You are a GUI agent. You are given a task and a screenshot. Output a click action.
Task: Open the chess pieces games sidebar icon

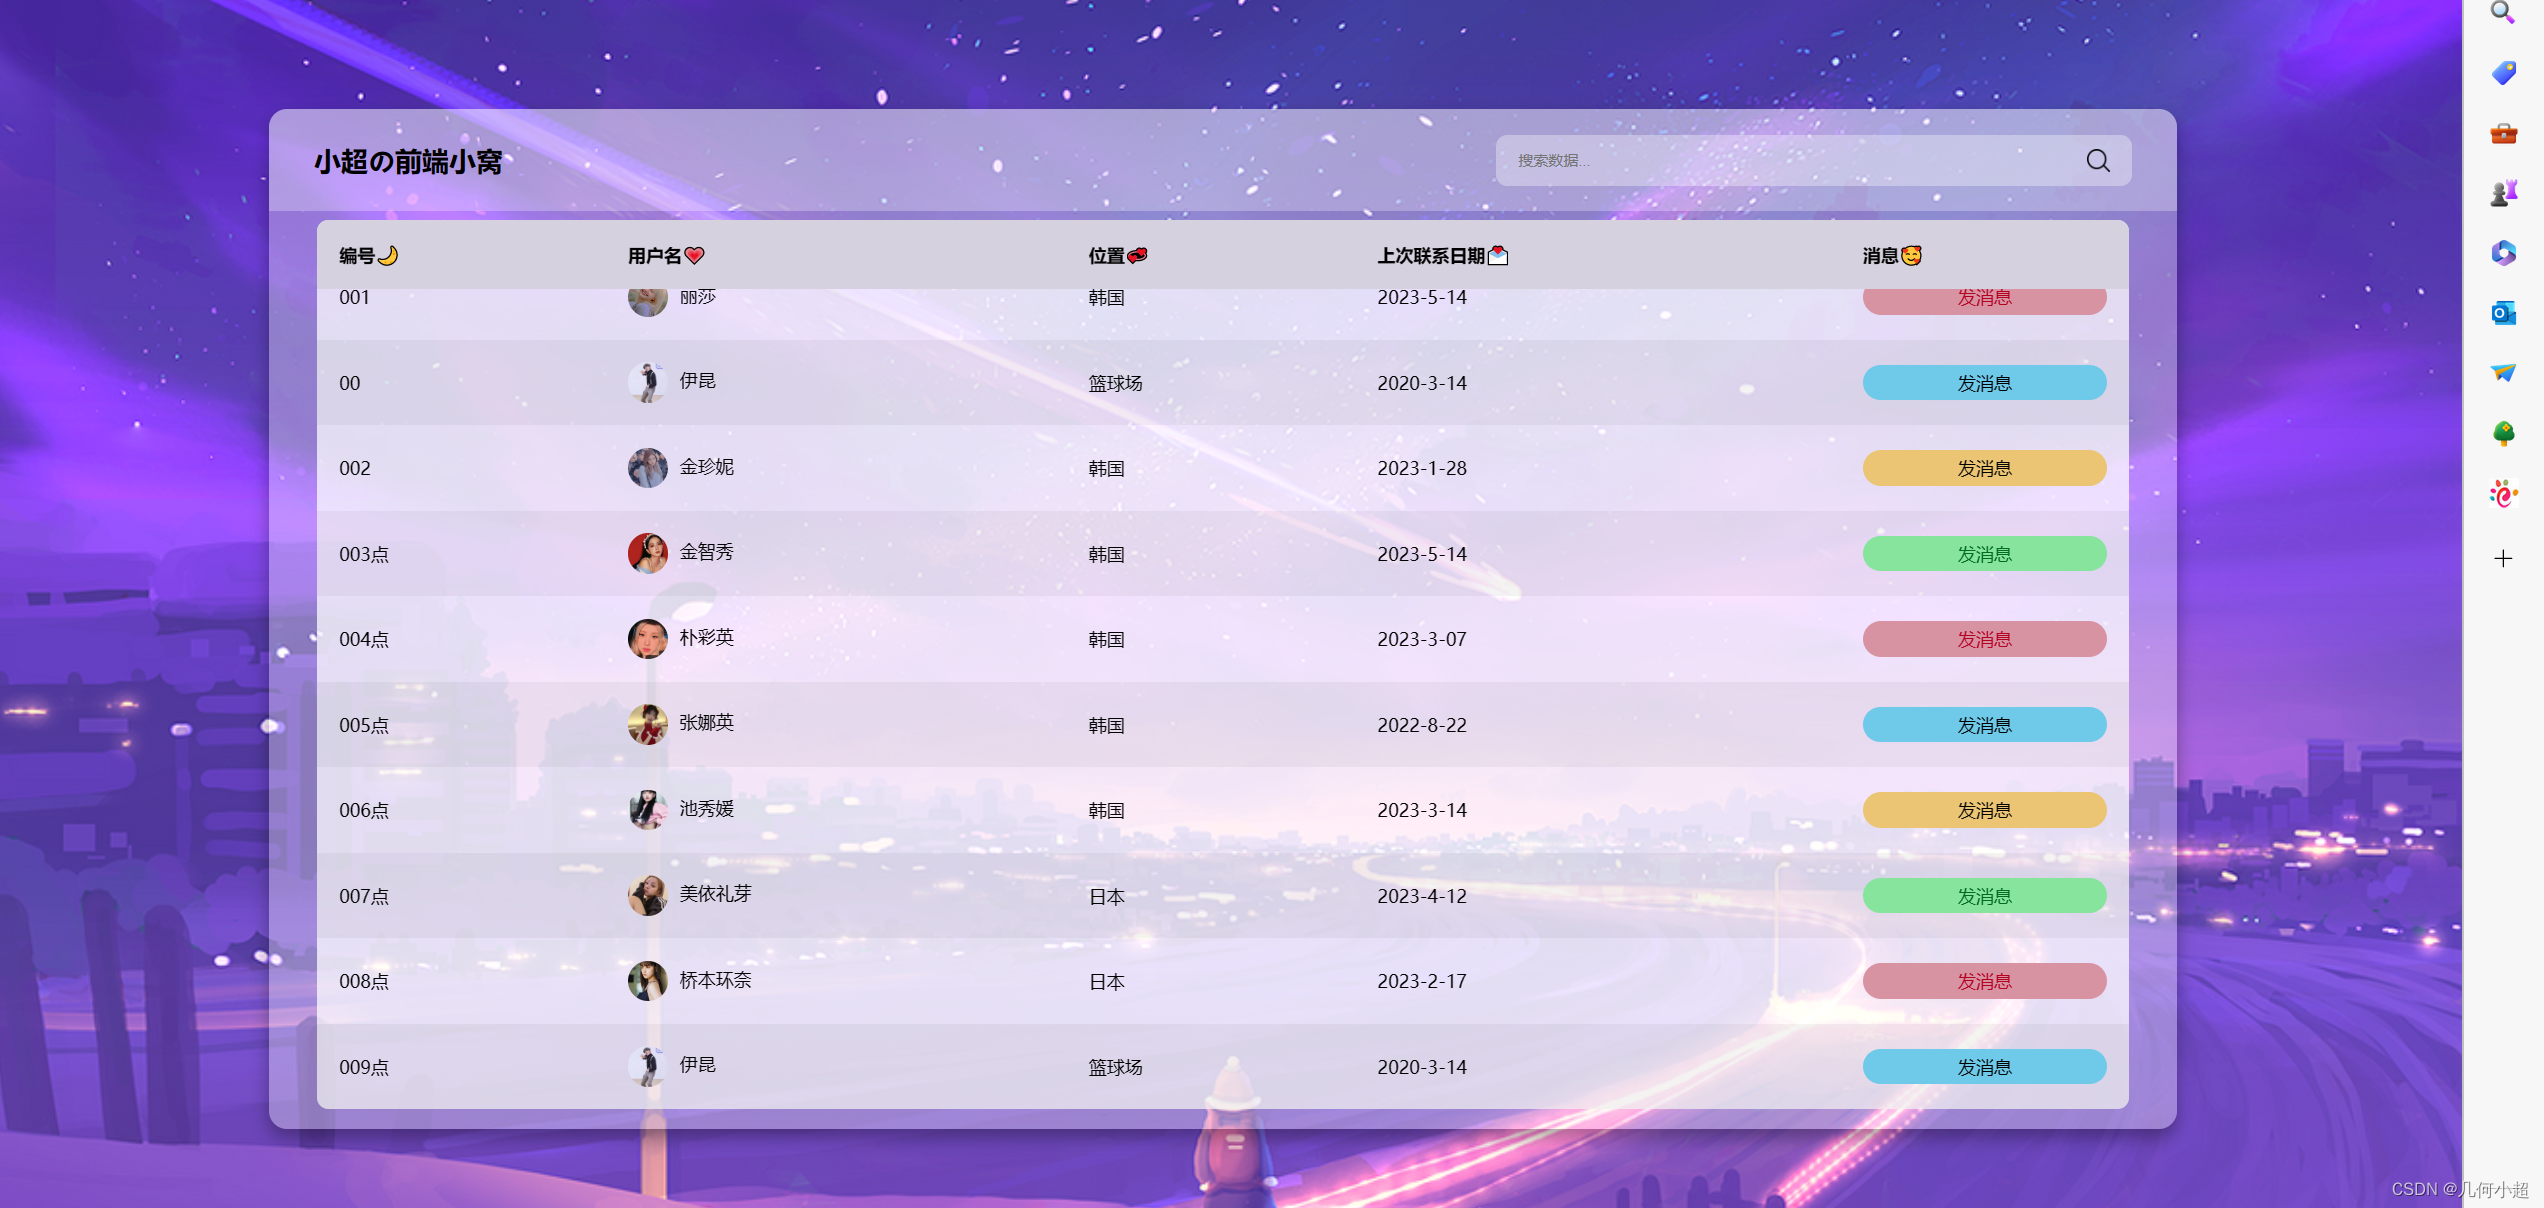pyautogui.click(x=2503, y=193)
